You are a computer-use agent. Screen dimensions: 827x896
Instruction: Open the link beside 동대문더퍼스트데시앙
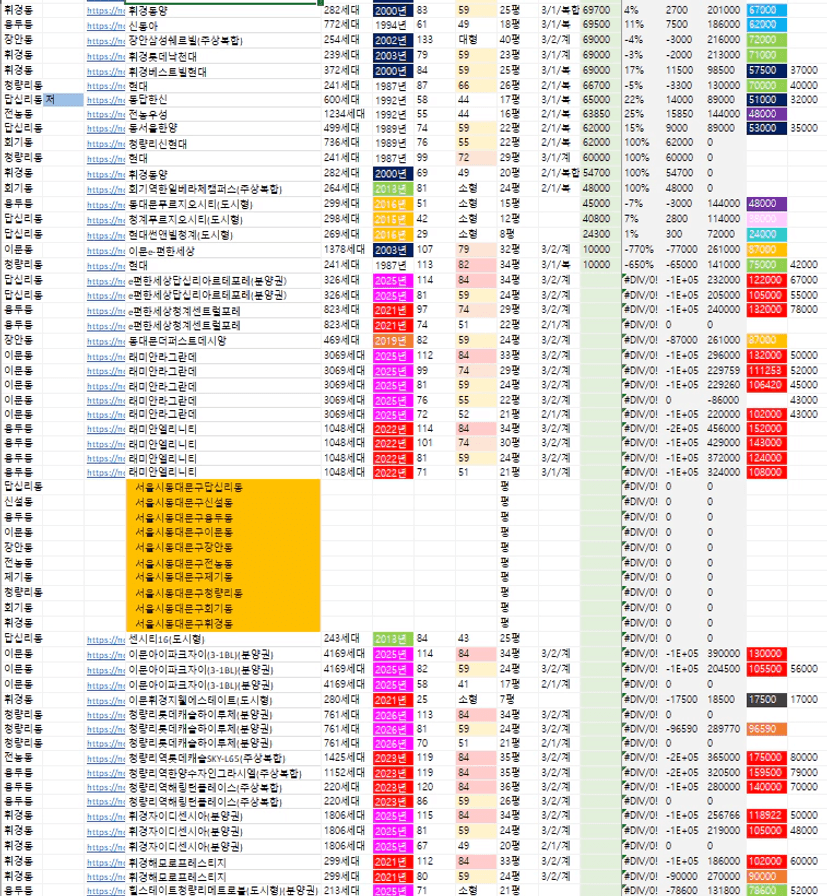coord(106,341)
